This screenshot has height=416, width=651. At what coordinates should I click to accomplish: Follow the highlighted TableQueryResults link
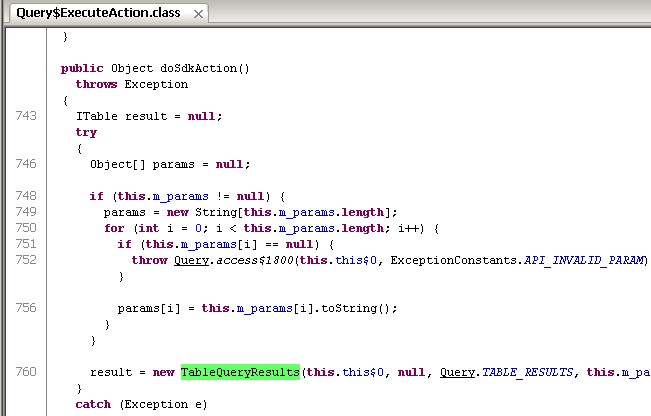click(240, 372)
